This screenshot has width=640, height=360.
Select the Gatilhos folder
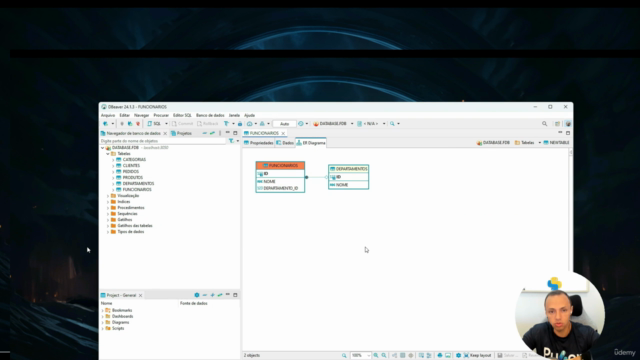(124, 220)
